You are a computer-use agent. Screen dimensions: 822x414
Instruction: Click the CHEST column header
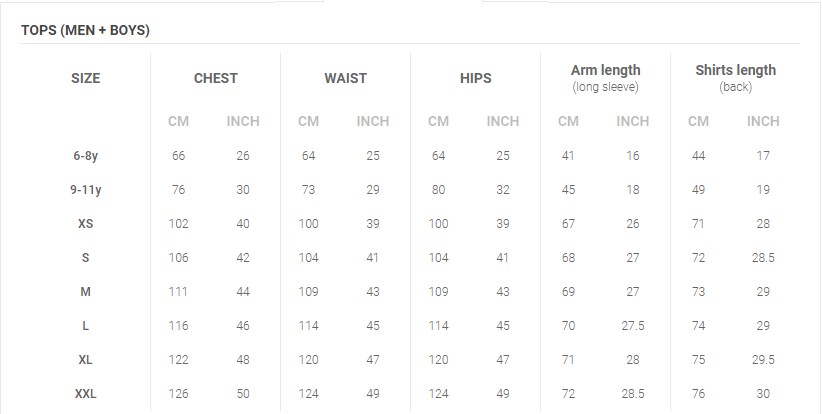click(x=216, y=78)
